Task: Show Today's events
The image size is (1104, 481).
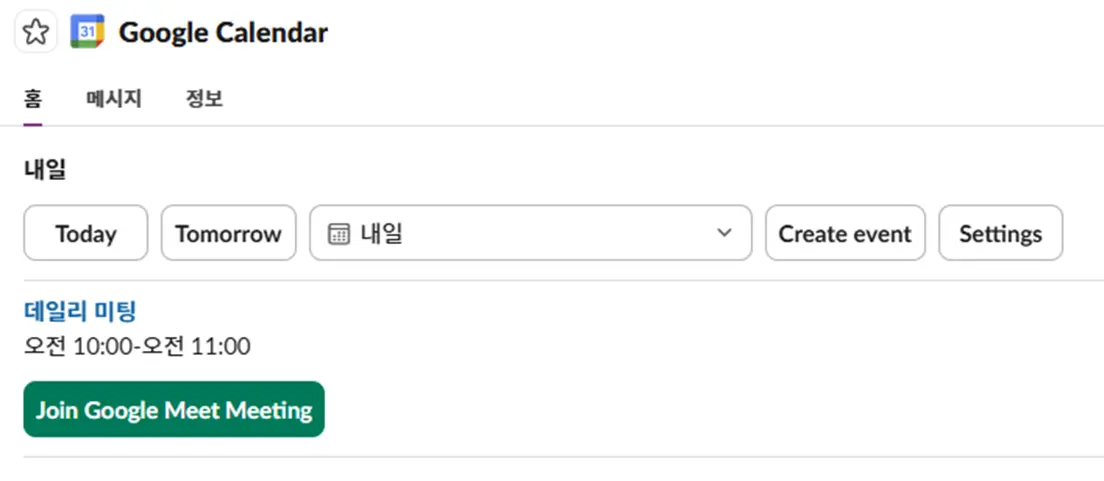Action: [x=86, y=234]
